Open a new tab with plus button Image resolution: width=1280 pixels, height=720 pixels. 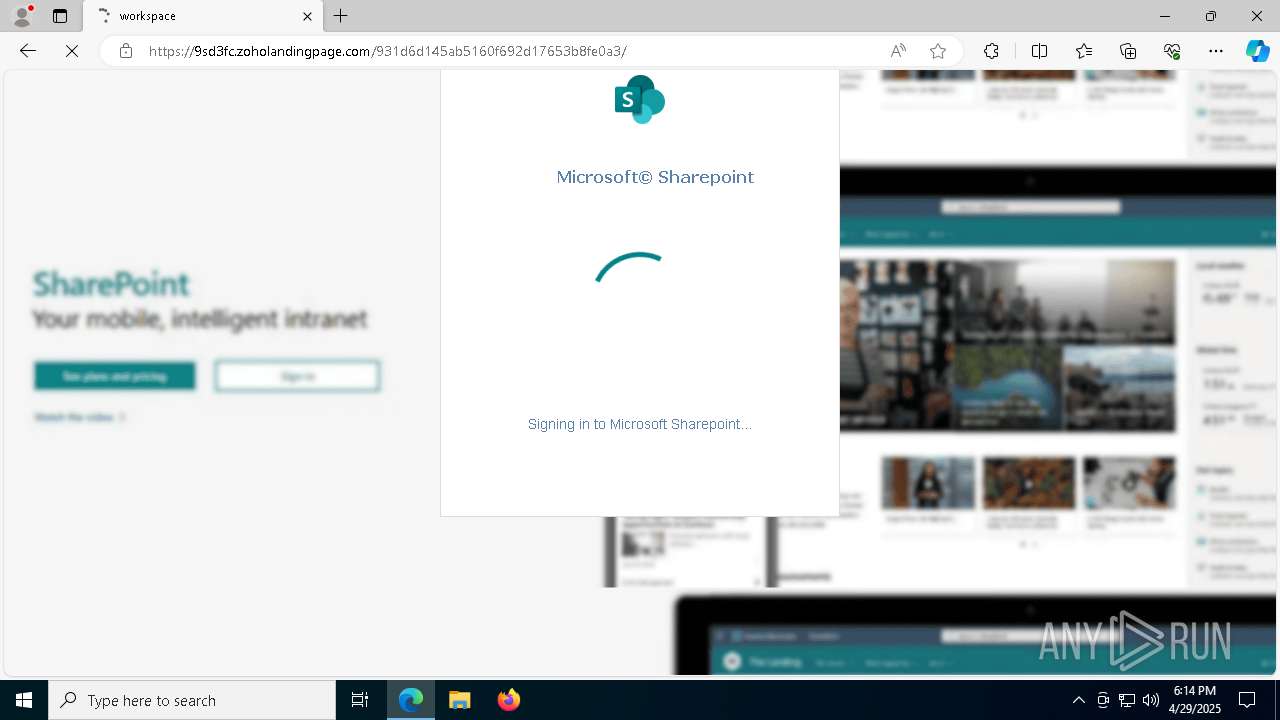(341, 16)
